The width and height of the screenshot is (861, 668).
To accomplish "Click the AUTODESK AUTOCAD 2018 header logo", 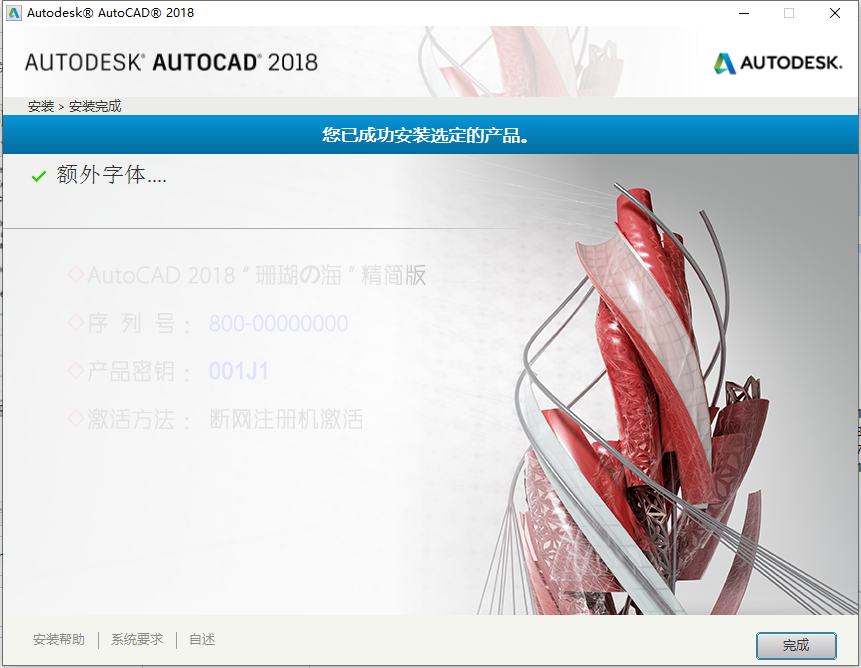I will tap(171, 61).
